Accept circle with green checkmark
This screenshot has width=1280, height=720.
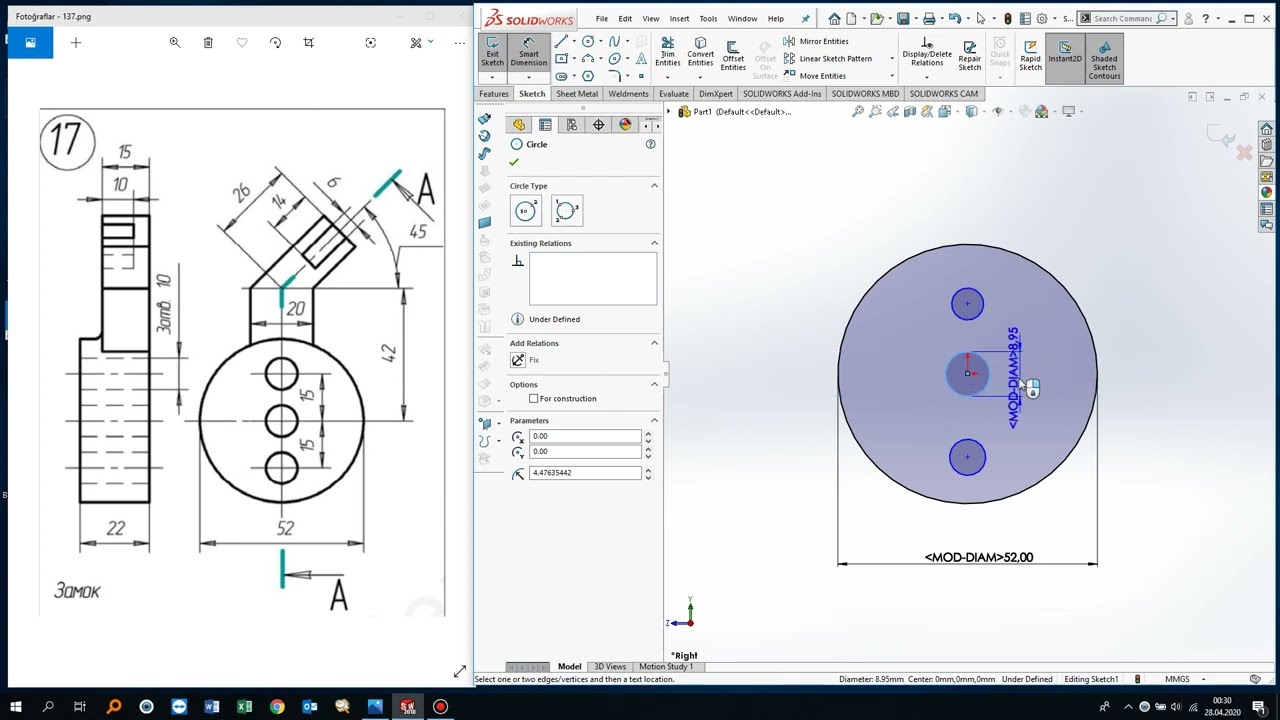coord(514,162)
